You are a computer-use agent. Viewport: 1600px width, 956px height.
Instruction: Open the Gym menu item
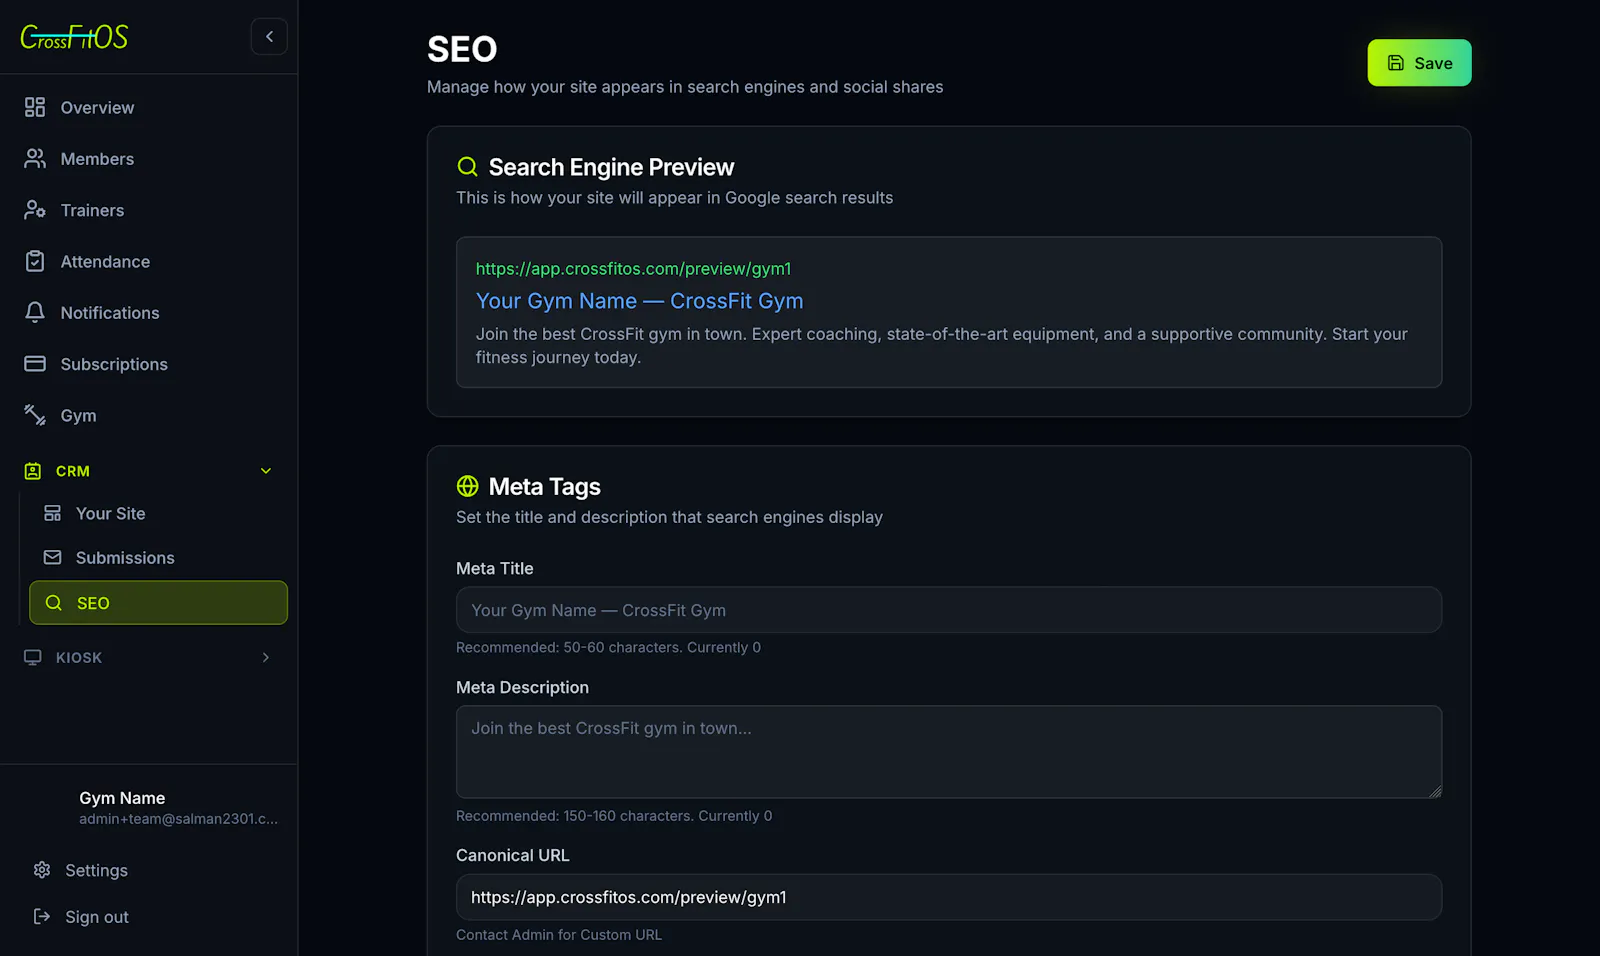pos(149,415)
